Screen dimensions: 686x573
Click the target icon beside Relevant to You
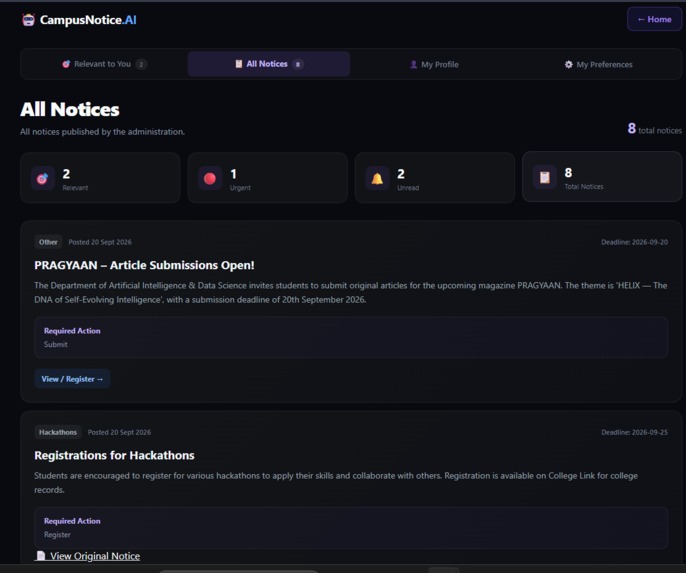click(66, 64)
